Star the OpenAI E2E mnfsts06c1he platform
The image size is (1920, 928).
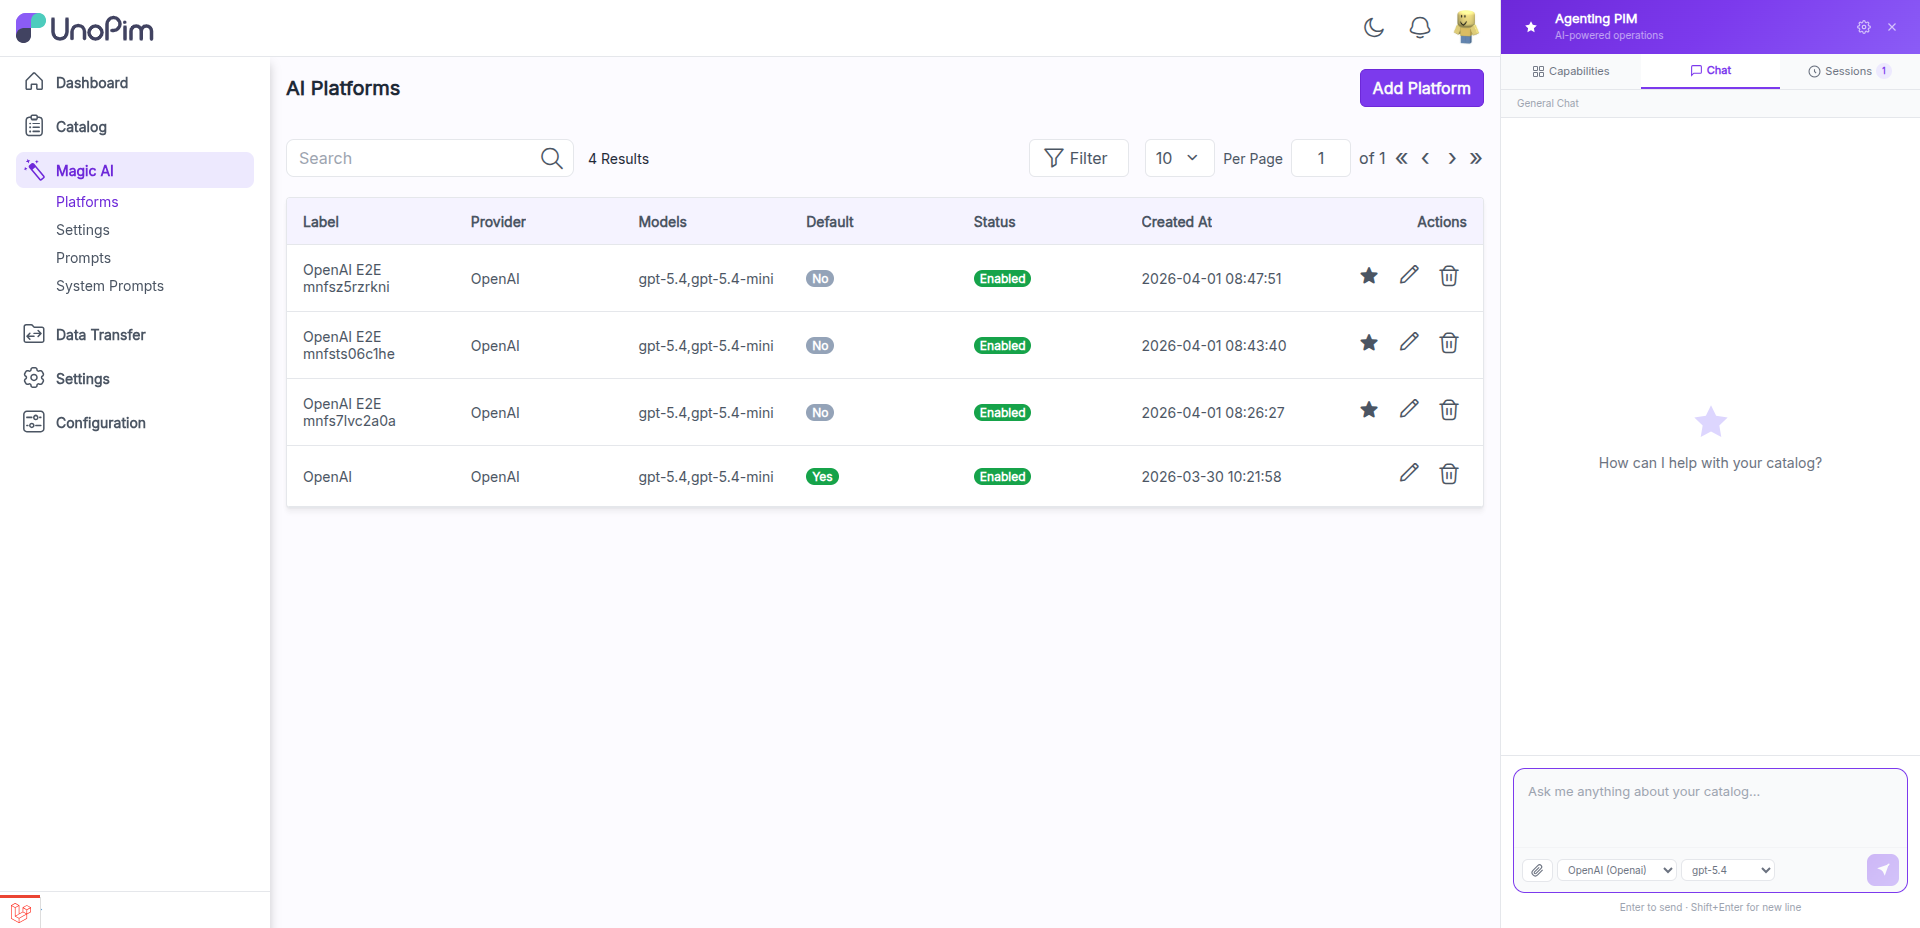pyautogui.click(x=1367, y=342)
